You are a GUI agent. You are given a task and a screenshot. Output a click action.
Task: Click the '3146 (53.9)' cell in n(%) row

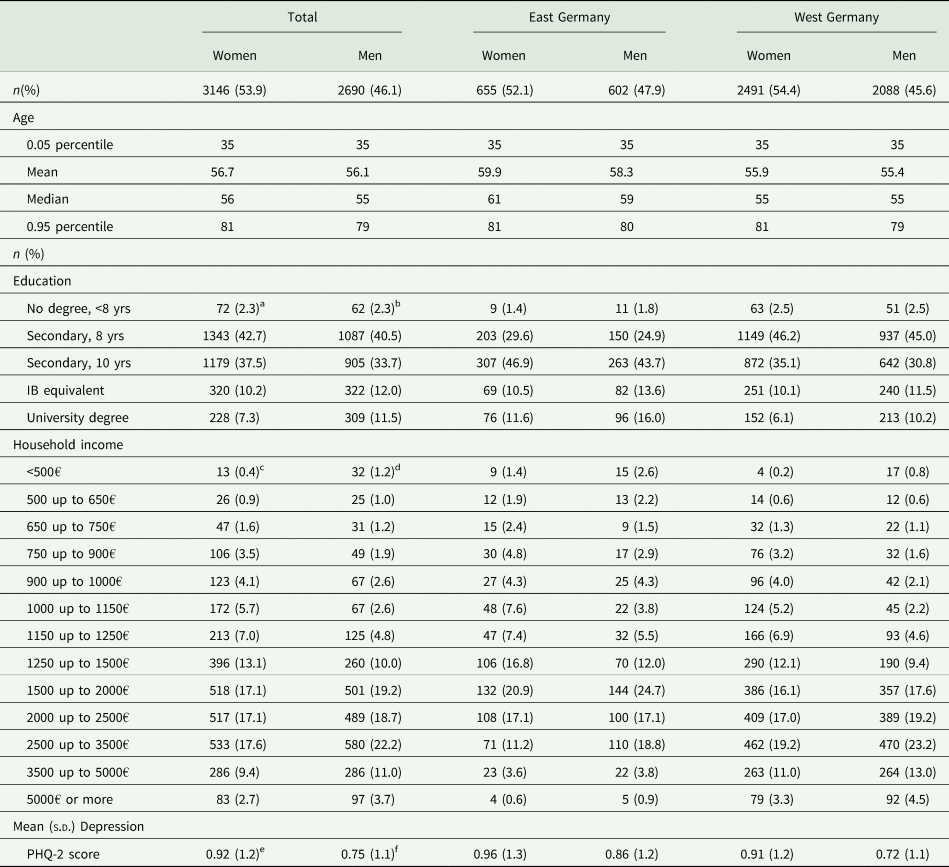click(x=235, y=90)
